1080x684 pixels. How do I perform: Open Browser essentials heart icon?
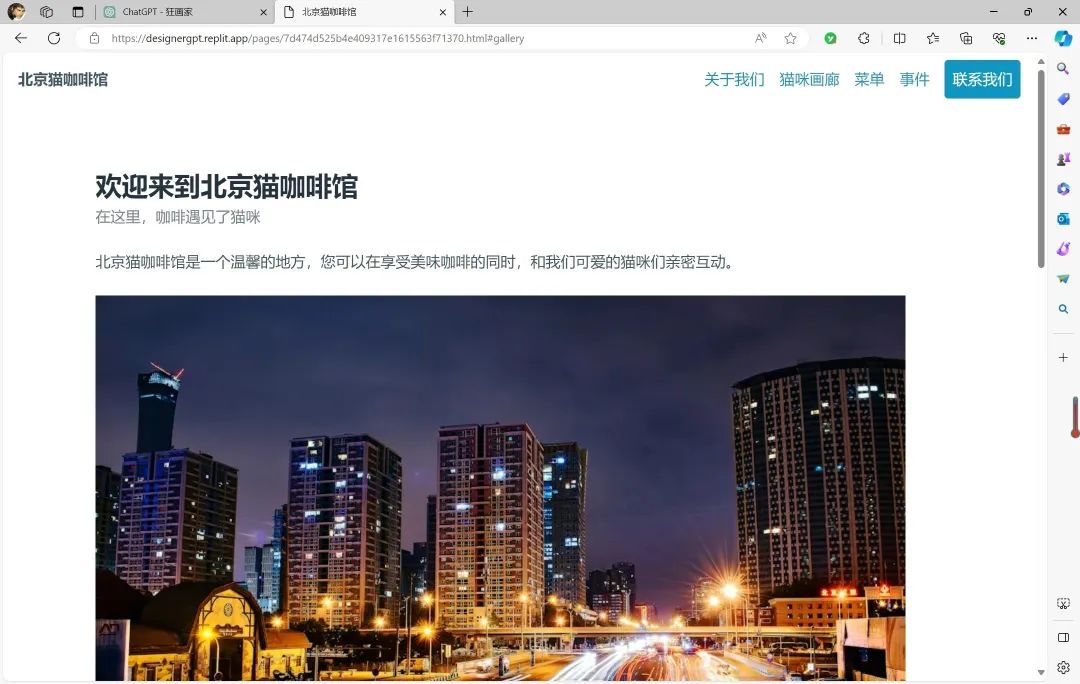[999, 39]
